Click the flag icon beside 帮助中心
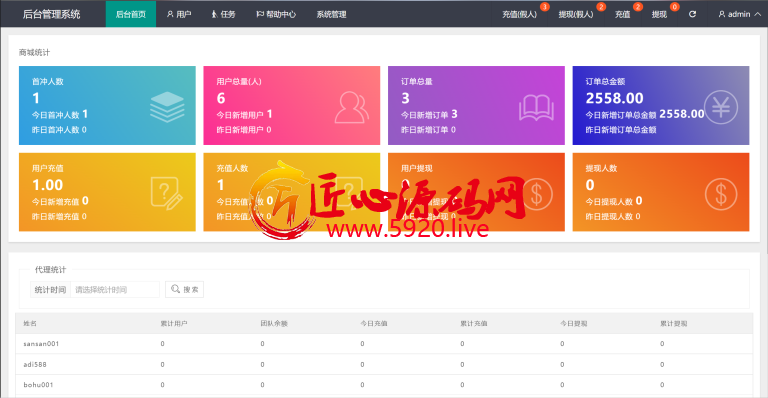 260,14
